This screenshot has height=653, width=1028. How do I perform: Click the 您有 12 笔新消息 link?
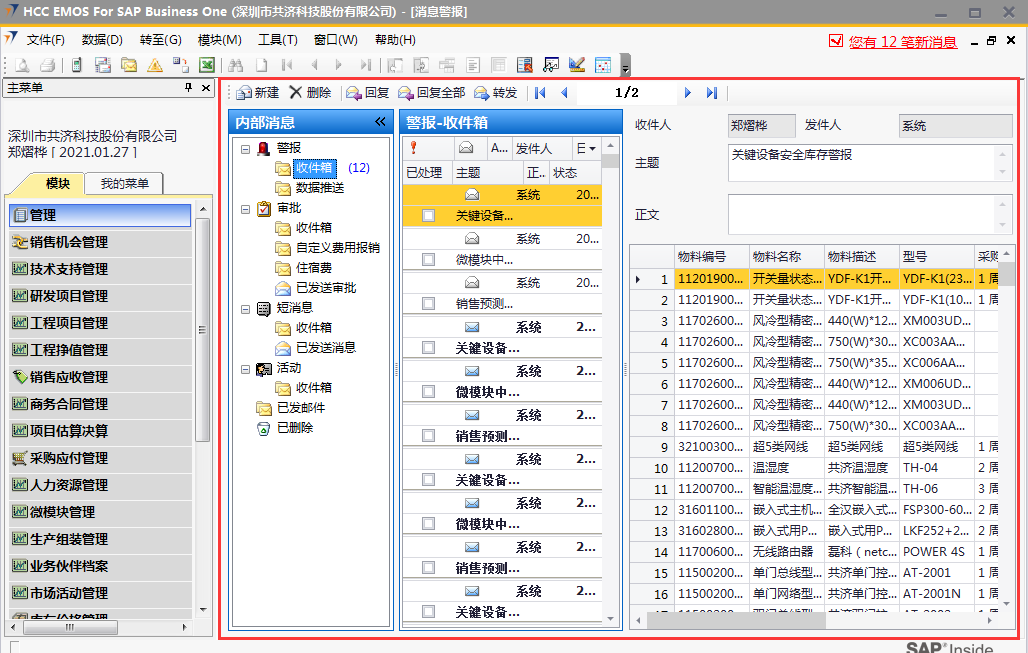902,42
